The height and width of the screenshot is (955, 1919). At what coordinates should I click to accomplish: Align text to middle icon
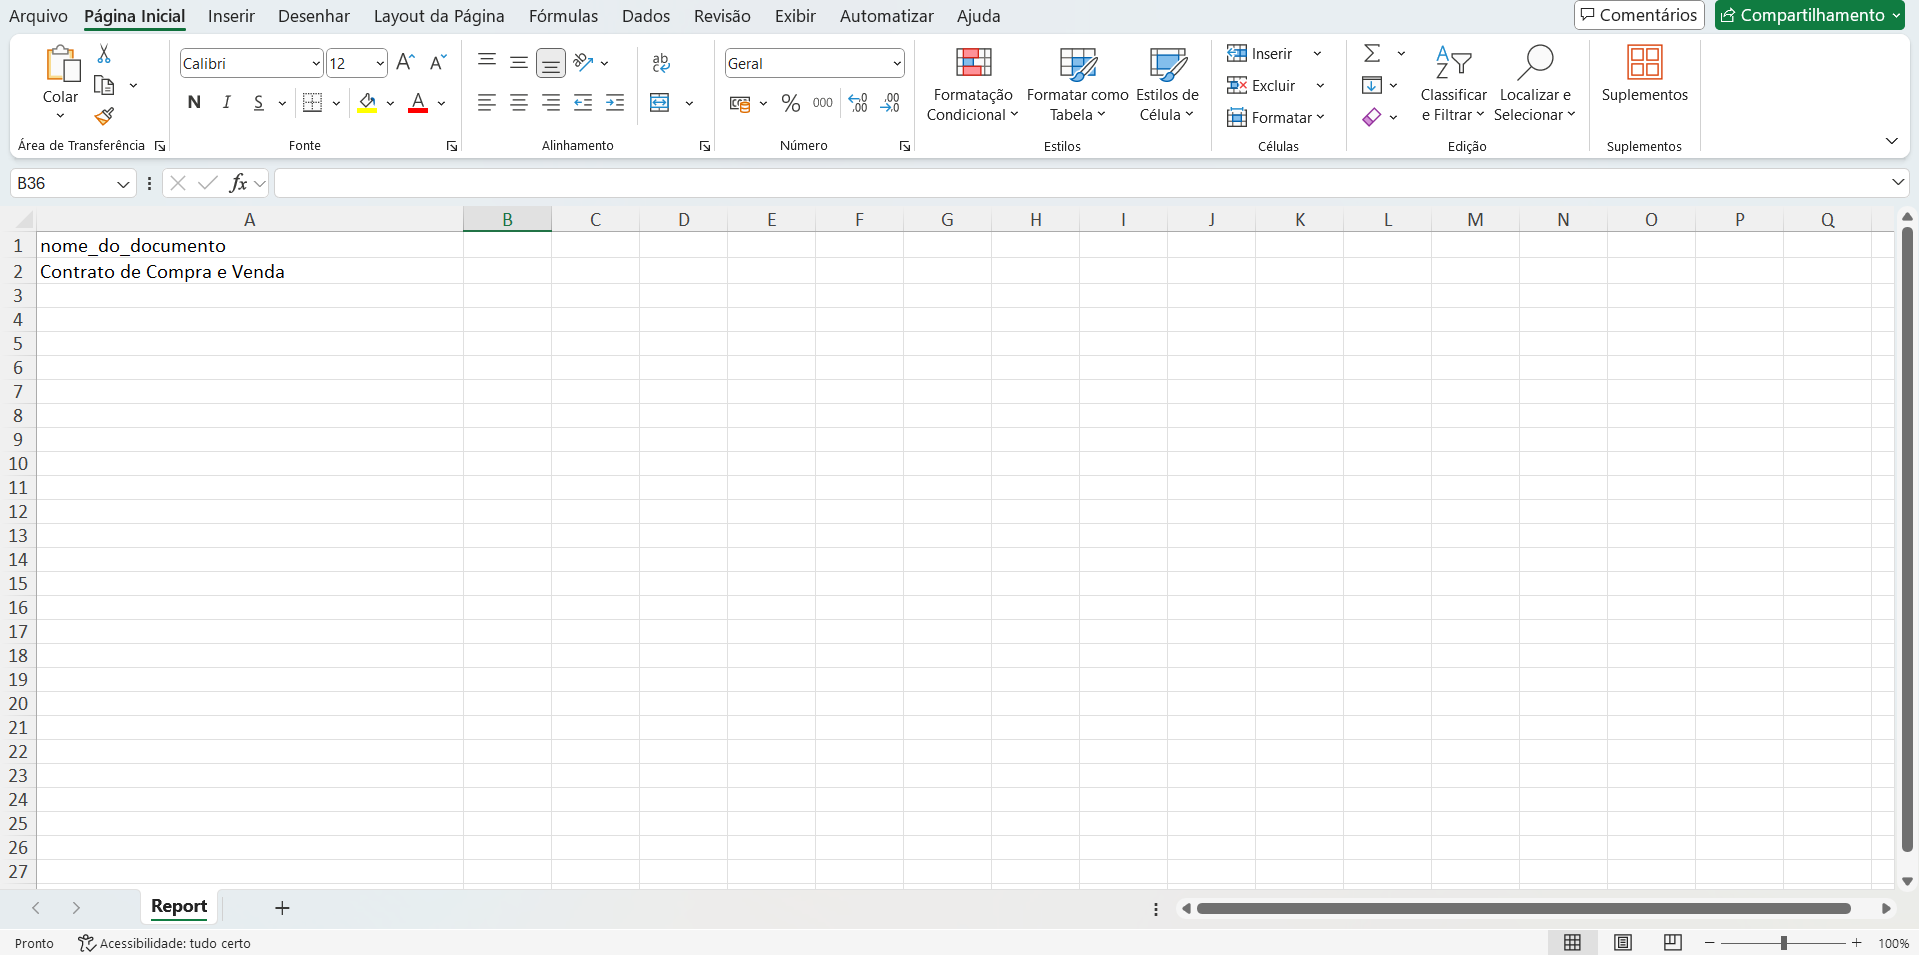[519, 62]
